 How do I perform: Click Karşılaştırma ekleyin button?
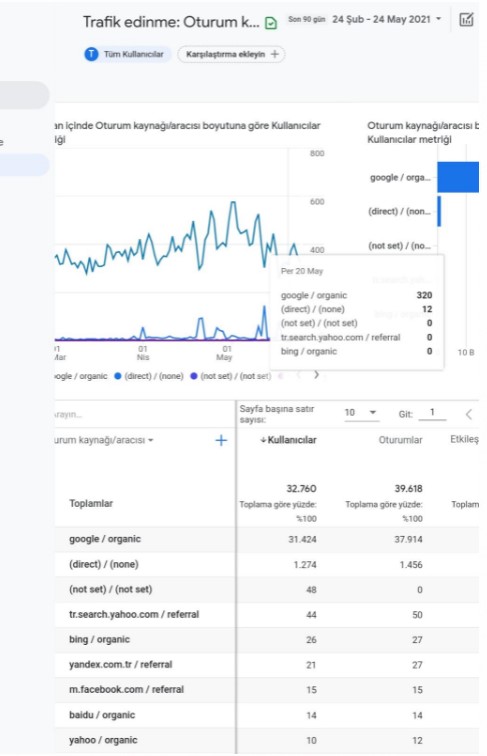[231, 54]
